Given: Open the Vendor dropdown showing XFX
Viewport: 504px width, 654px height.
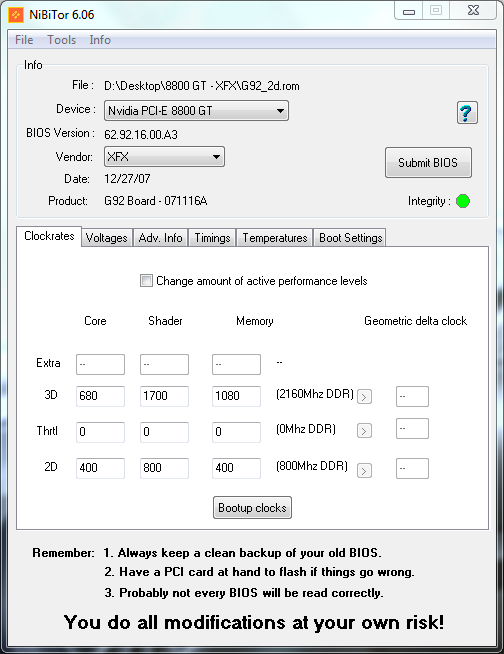Looking at the screenshot, I should (164, 157).
